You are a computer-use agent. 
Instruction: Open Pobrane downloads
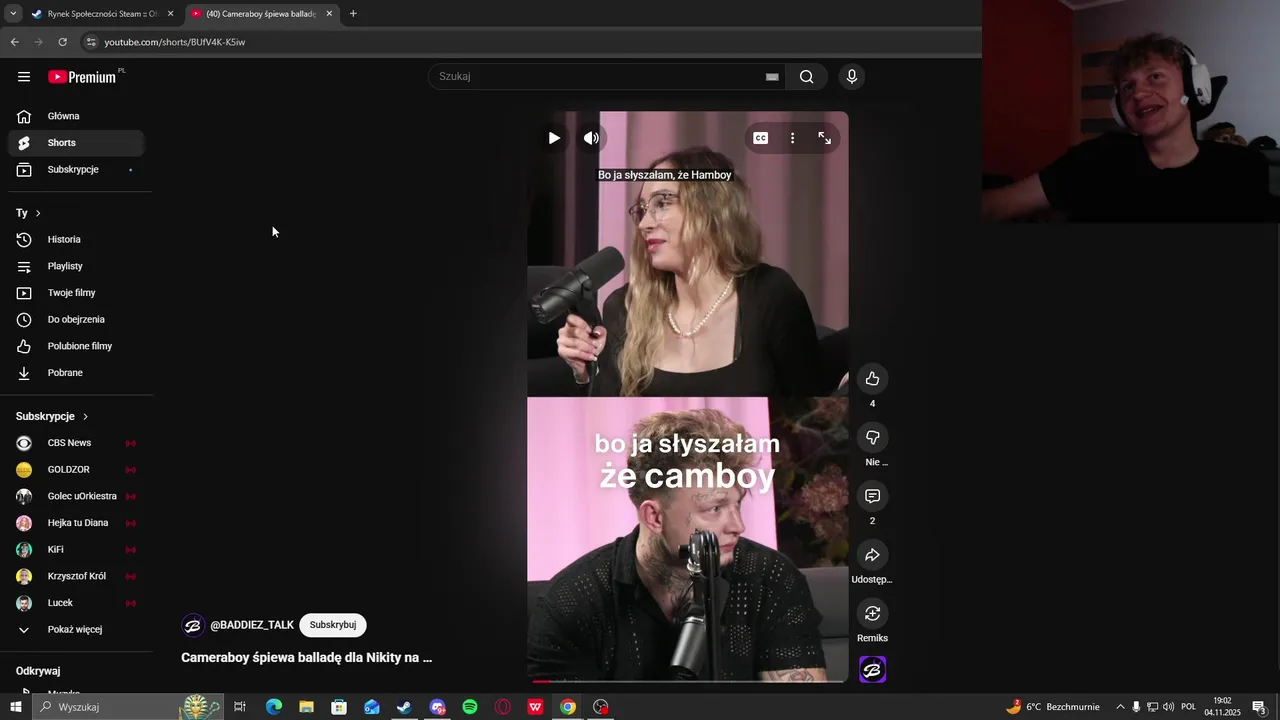(76, 373)
